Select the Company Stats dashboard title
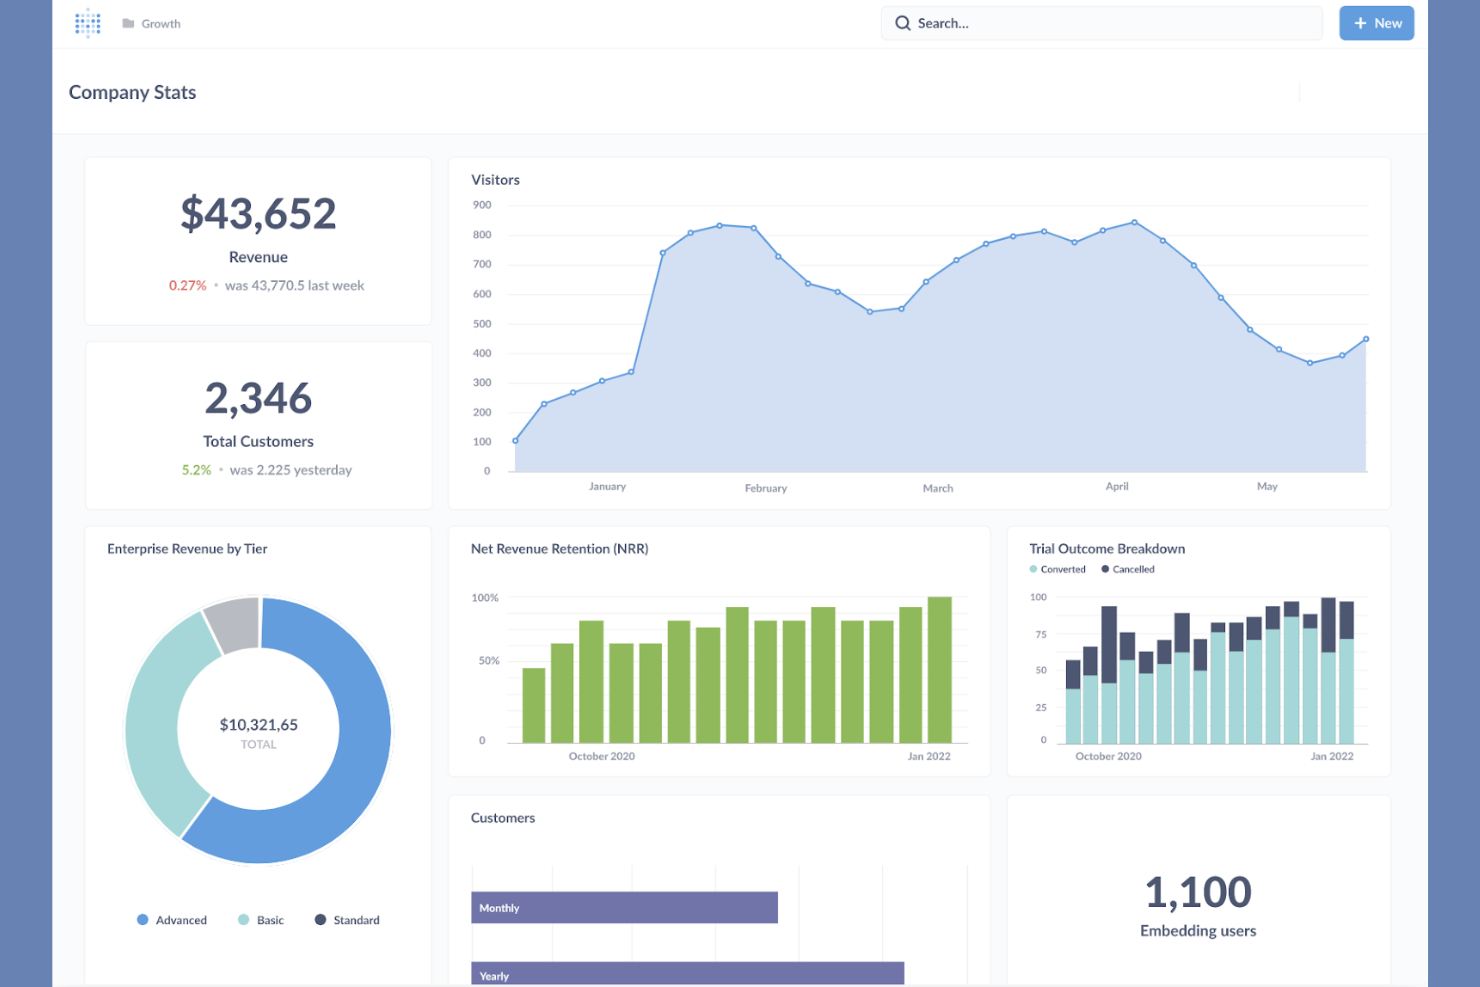 [132, 92]
